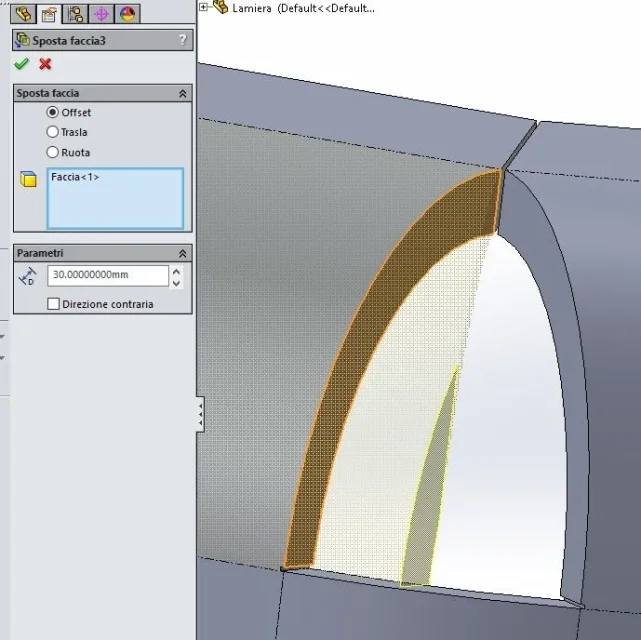Collapse the Sposta faccia section

click(x=183, y=94)
